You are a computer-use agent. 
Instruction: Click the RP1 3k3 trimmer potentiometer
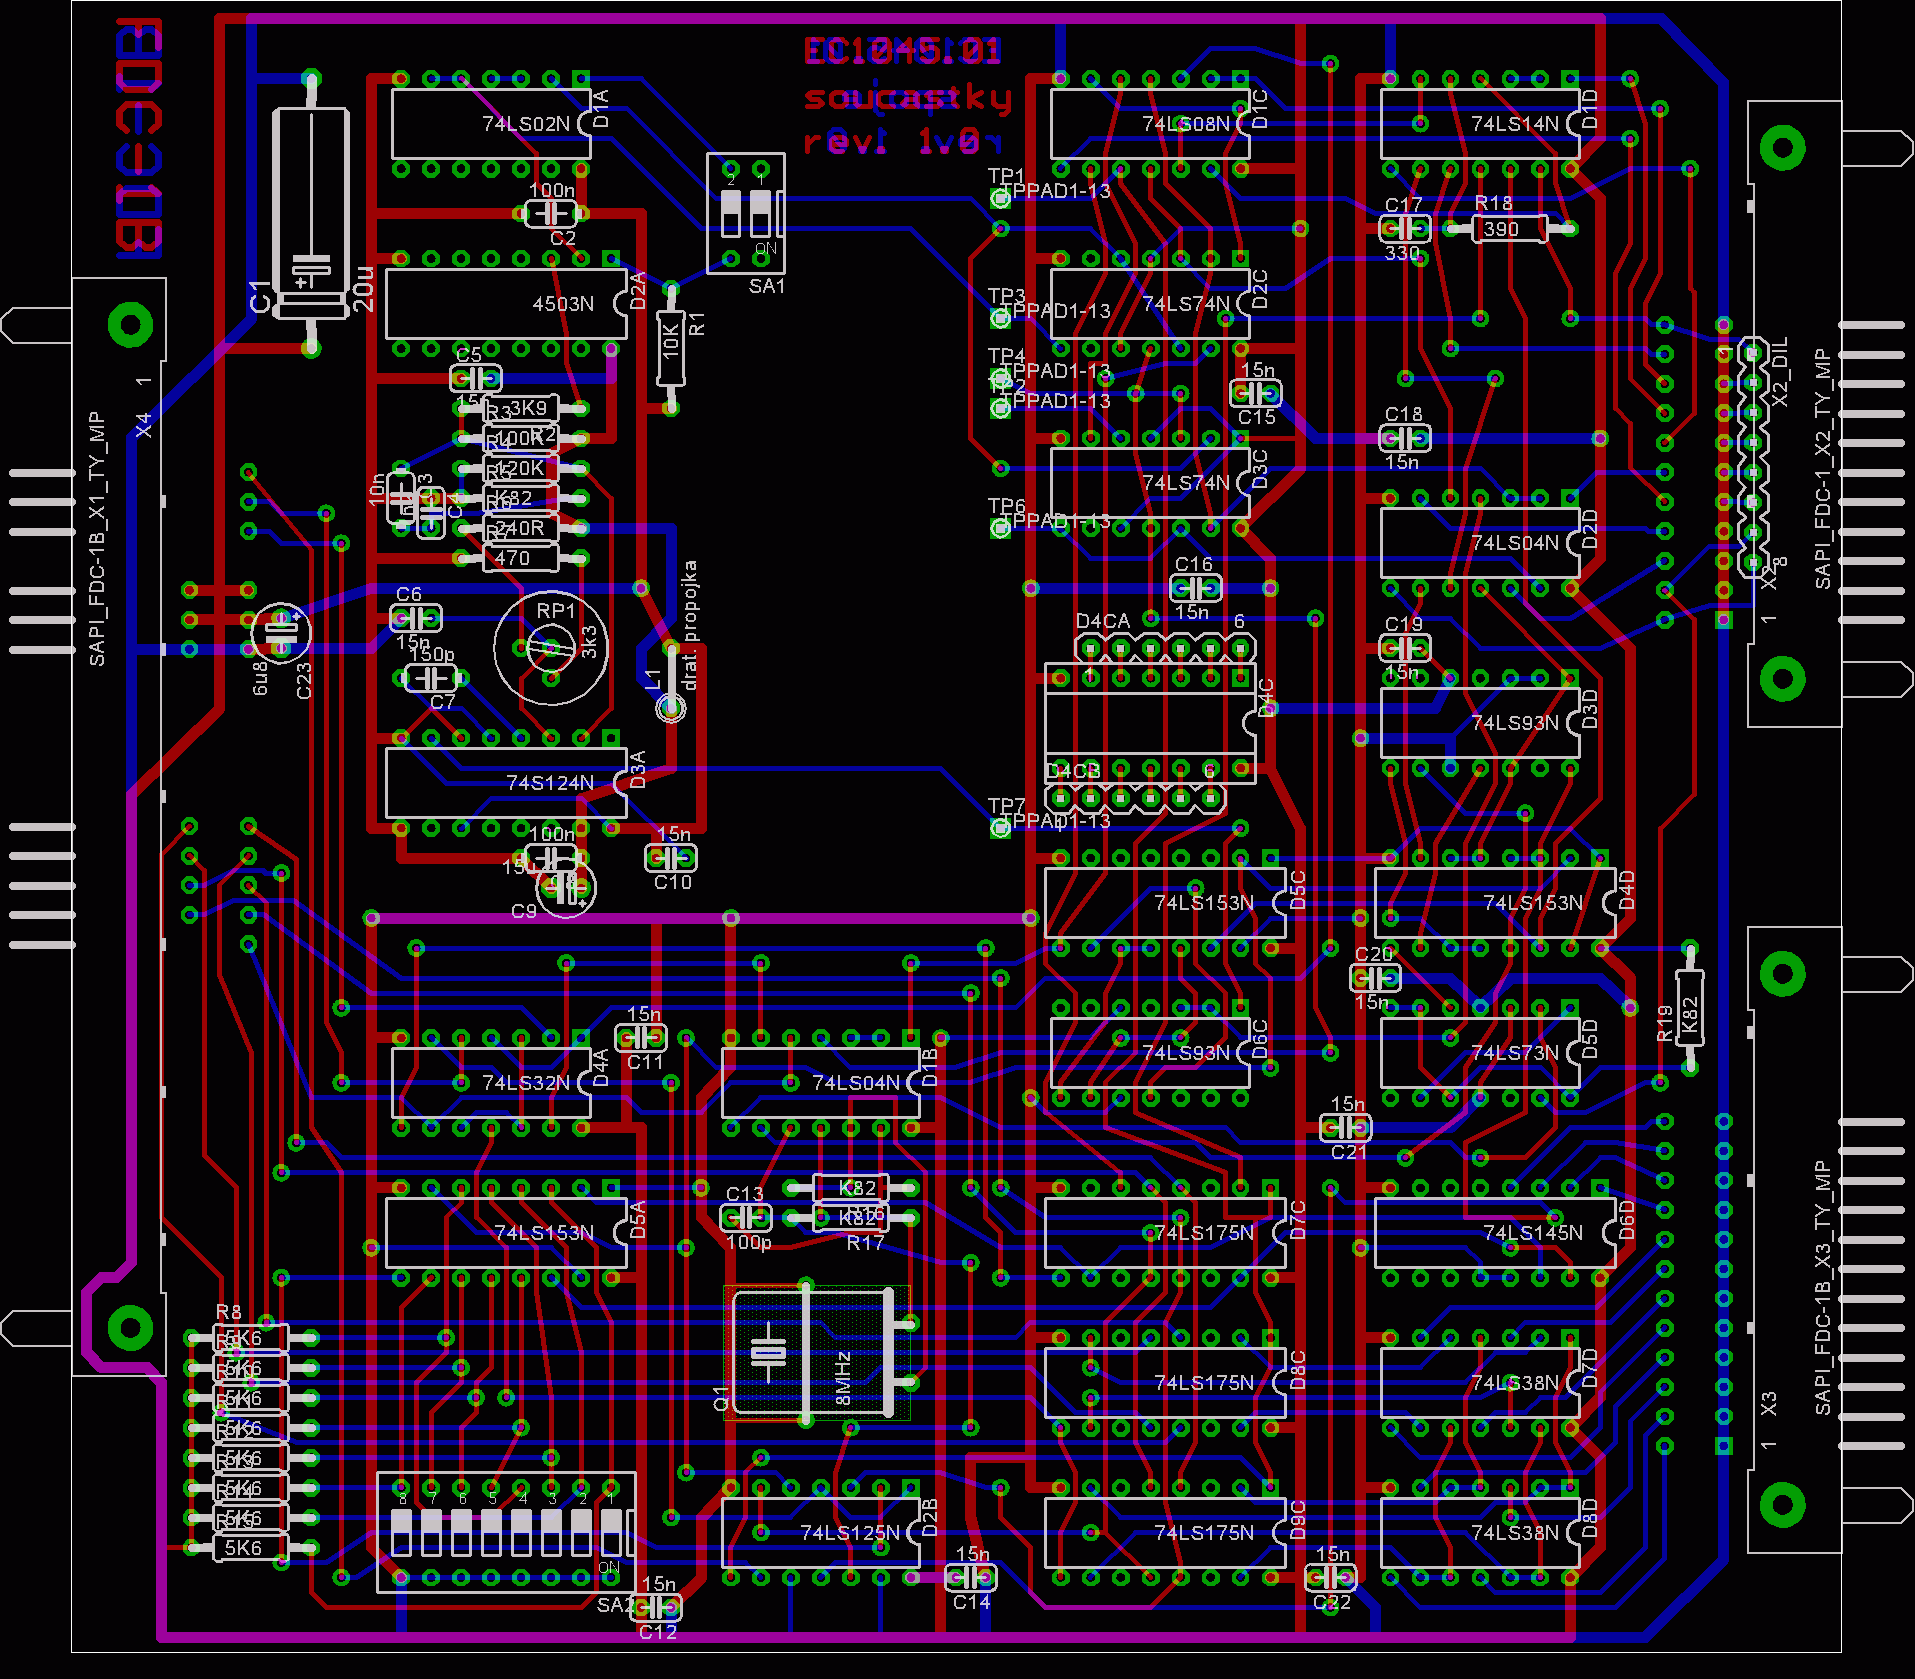click(550, 649)
